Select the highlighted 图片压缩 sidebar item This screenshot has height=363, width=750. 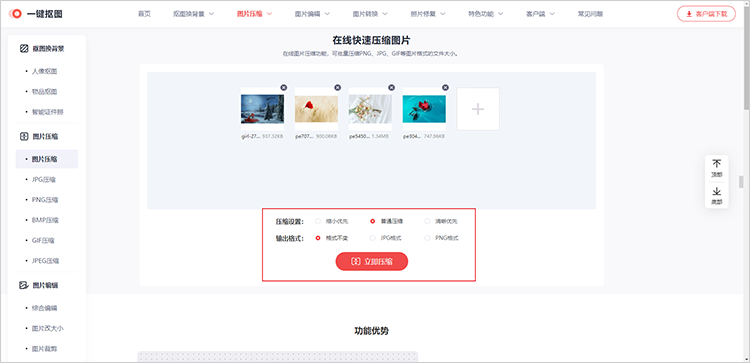pos(47,159)
